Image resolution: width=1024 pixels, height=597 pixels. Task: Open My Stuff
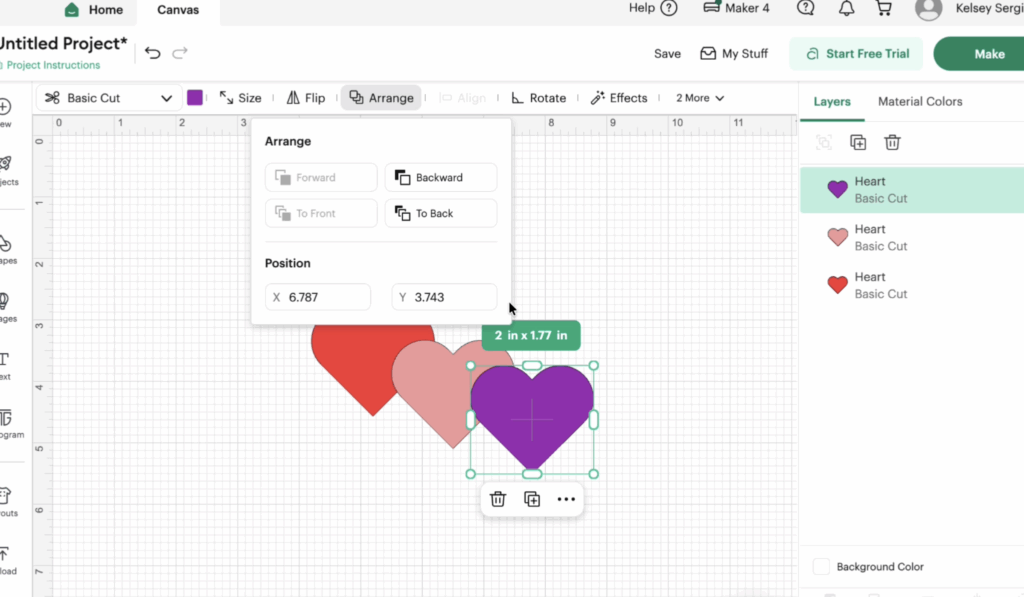tap(734, 54)
